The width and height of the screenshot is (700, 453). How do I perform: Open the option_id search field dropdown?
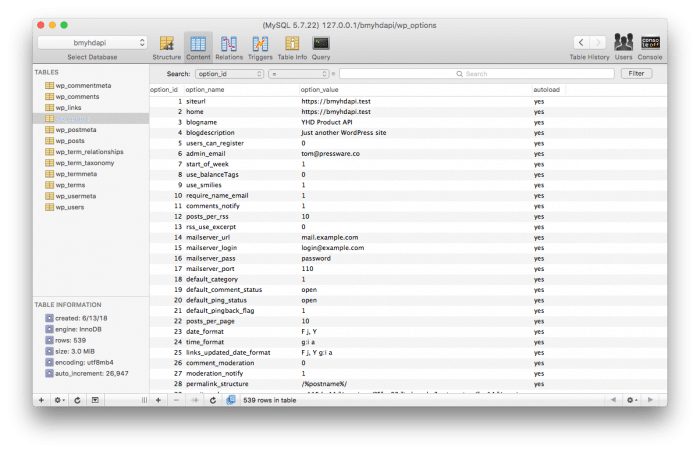coord(229,74)
